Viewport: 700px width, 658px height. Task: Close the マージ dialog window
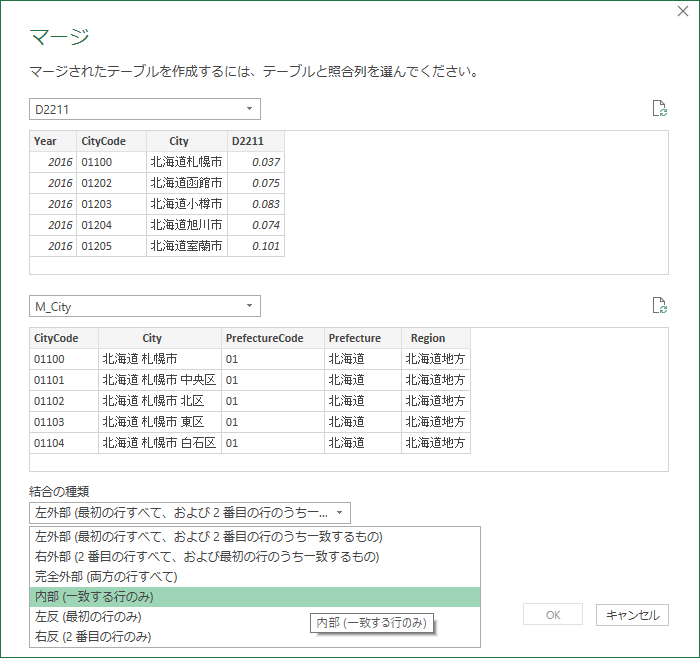(682, 11)
